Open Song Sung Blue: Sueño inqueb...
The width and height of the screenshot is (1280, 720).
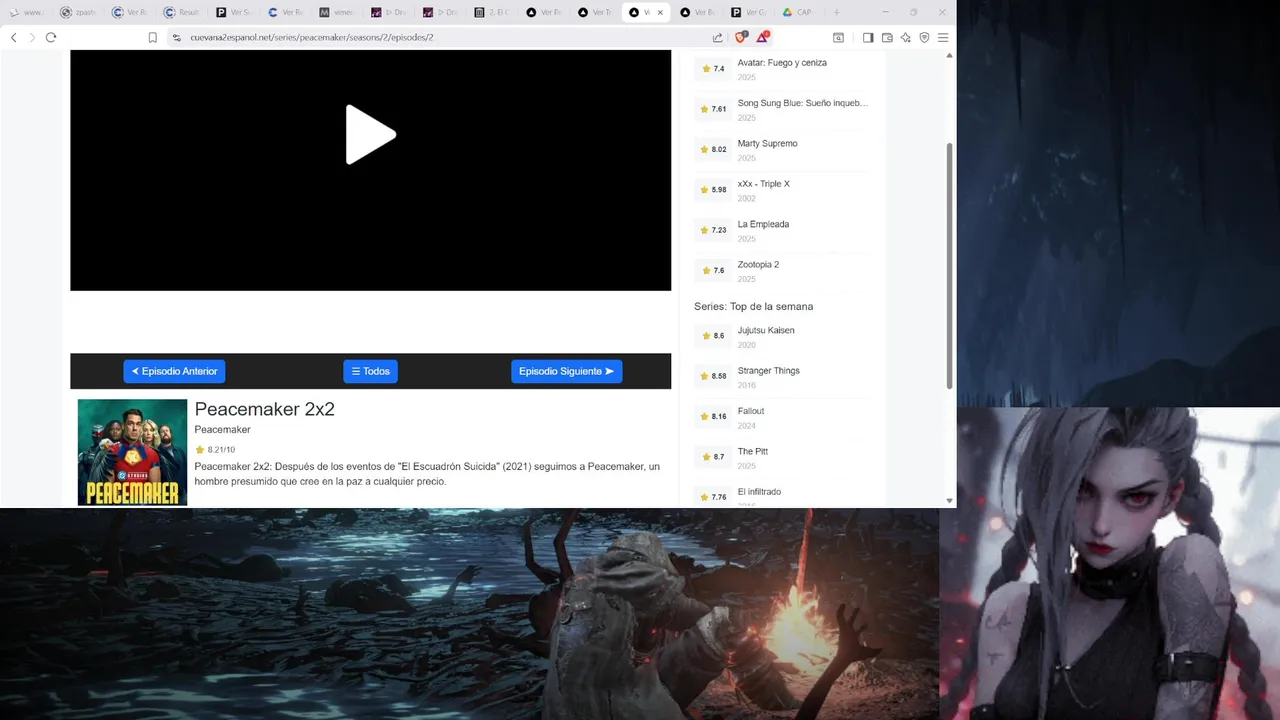point(803,103)
